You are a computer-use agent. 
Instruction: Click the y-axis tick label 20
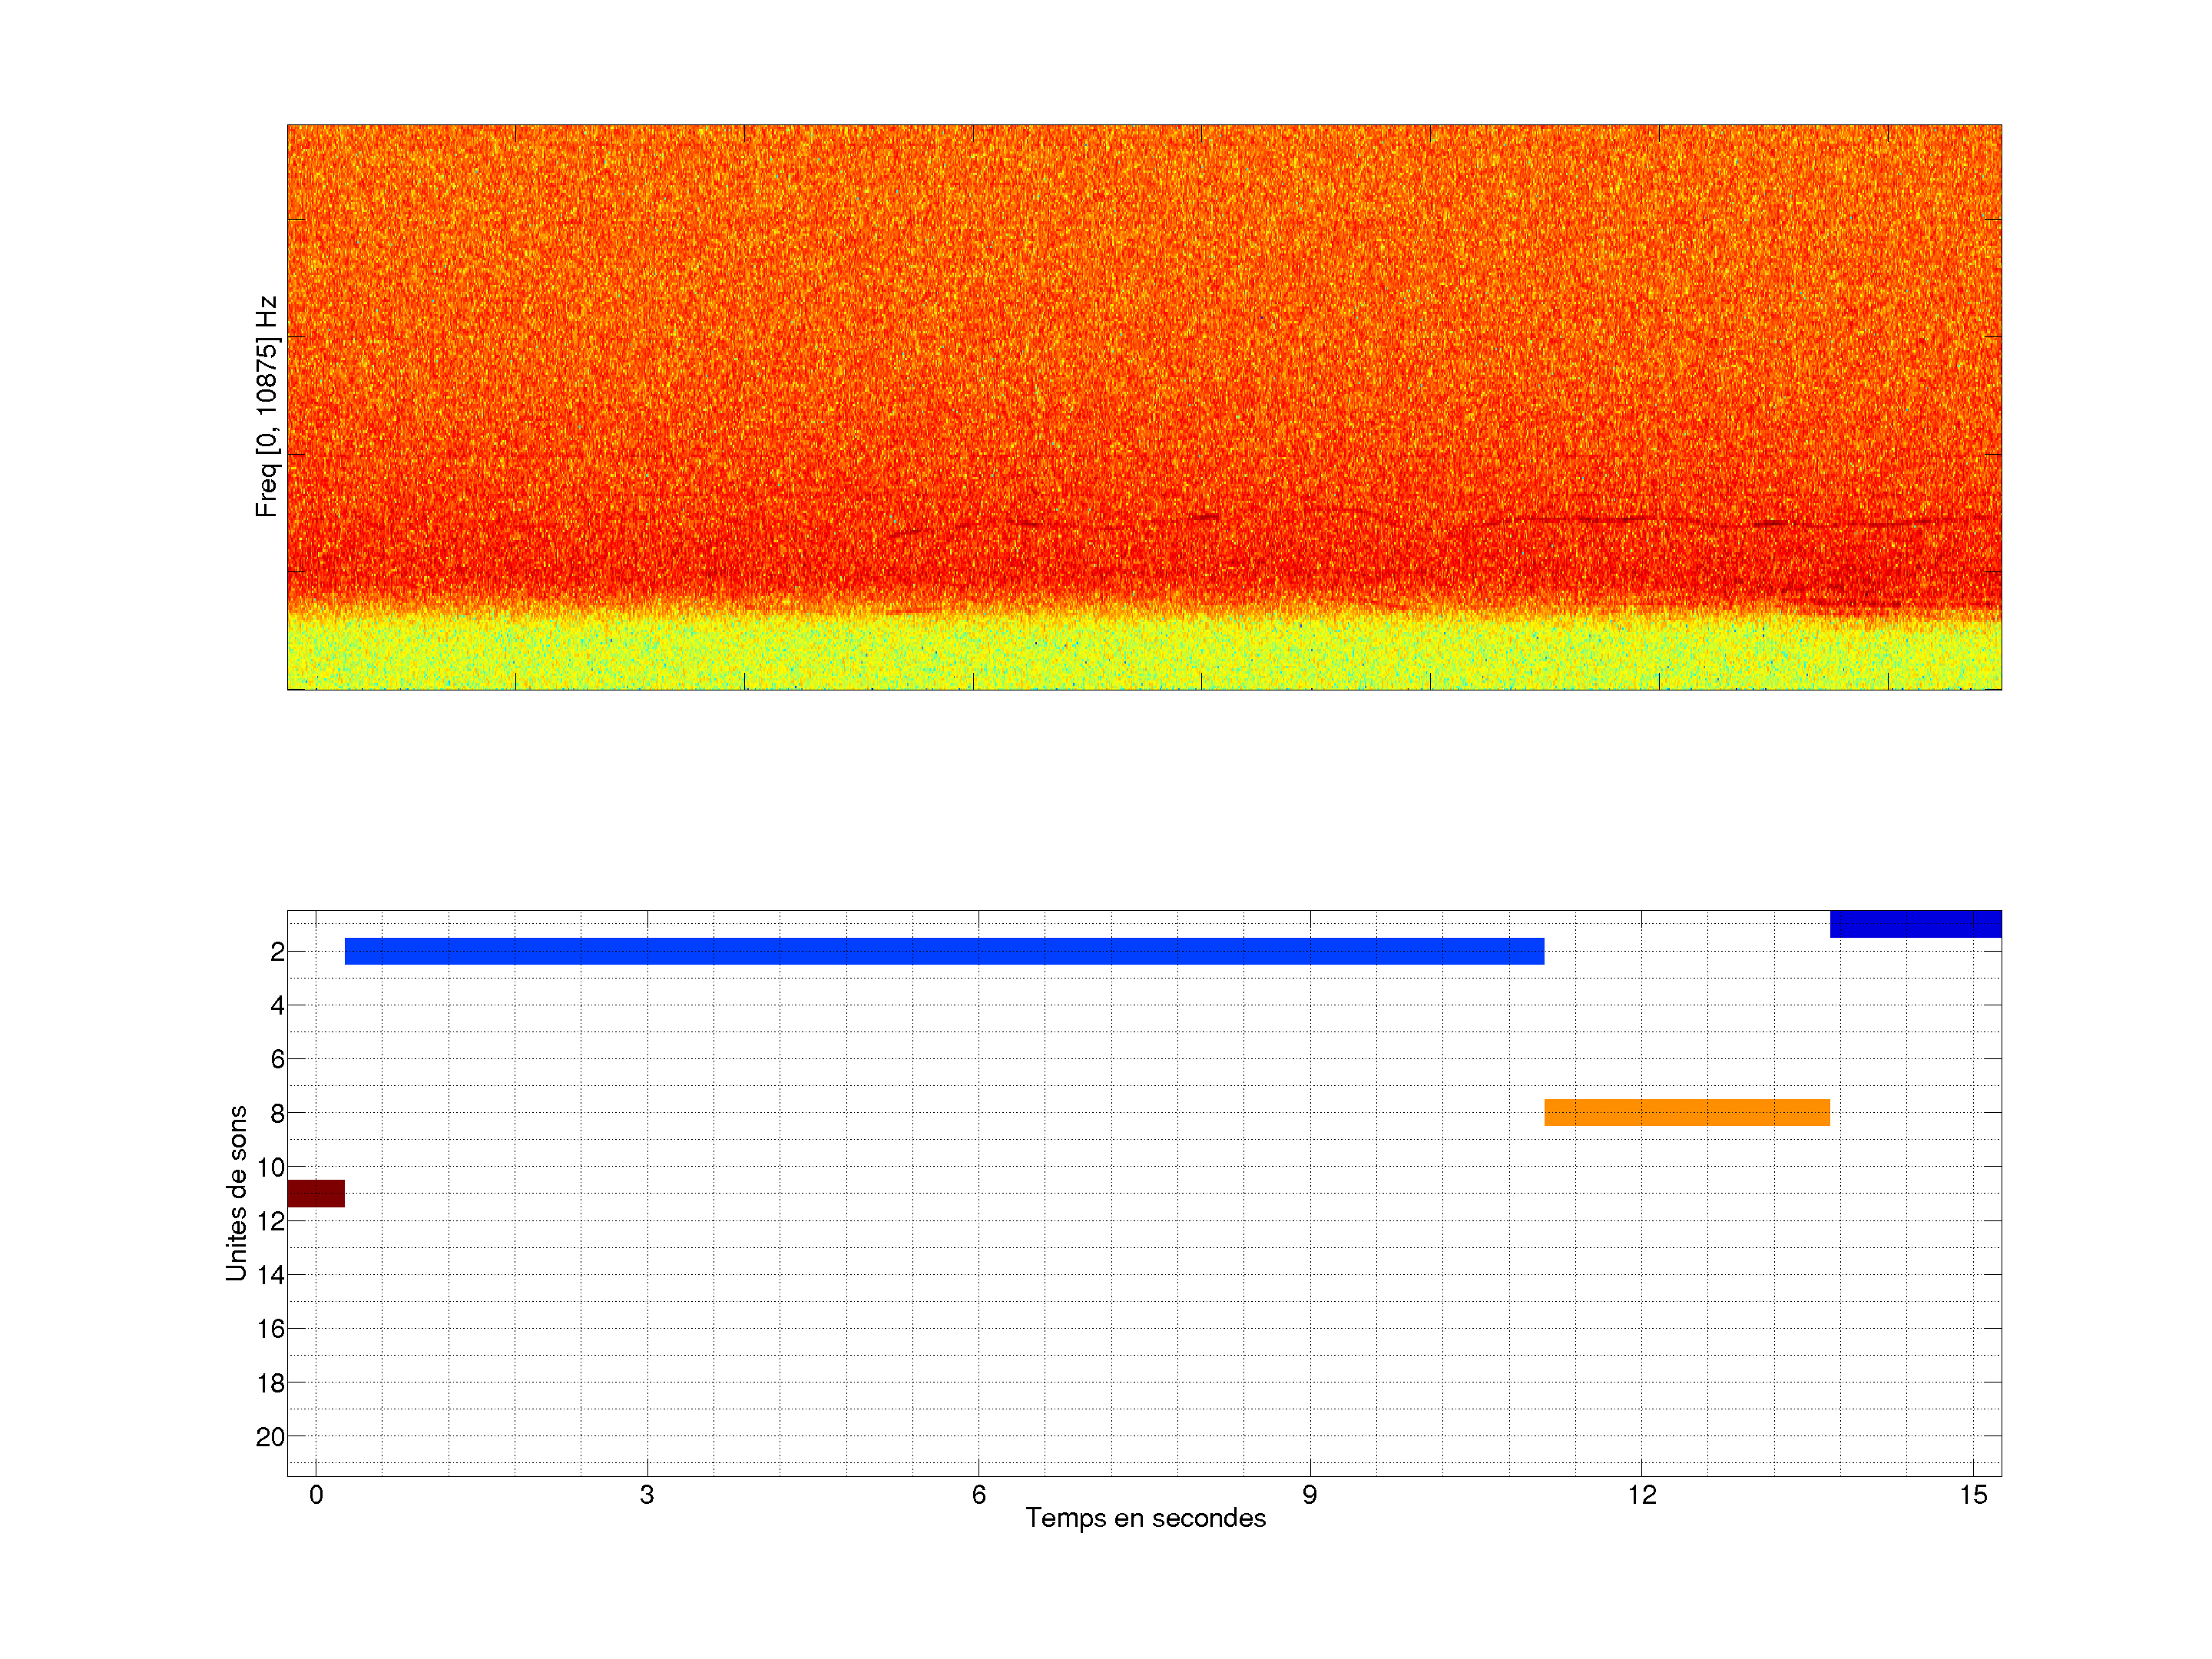tap(270, 1437)
